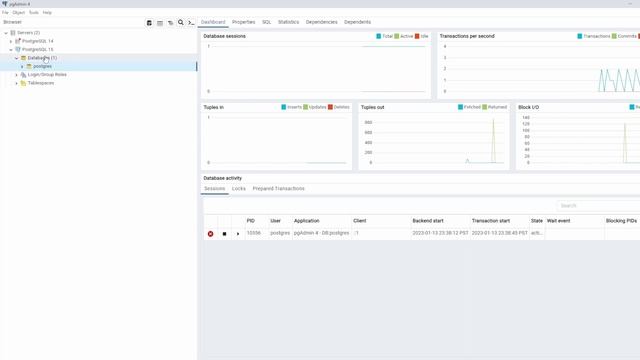Sort sessions by Wait event column
640x360 pixels.
558,221
